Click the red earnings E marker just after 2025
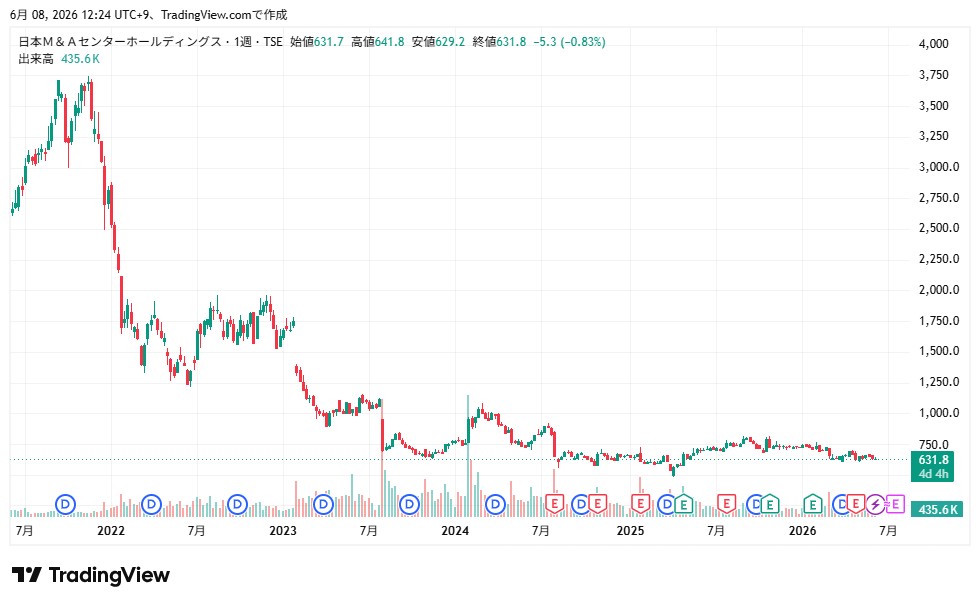 click(x=640, y=504)
